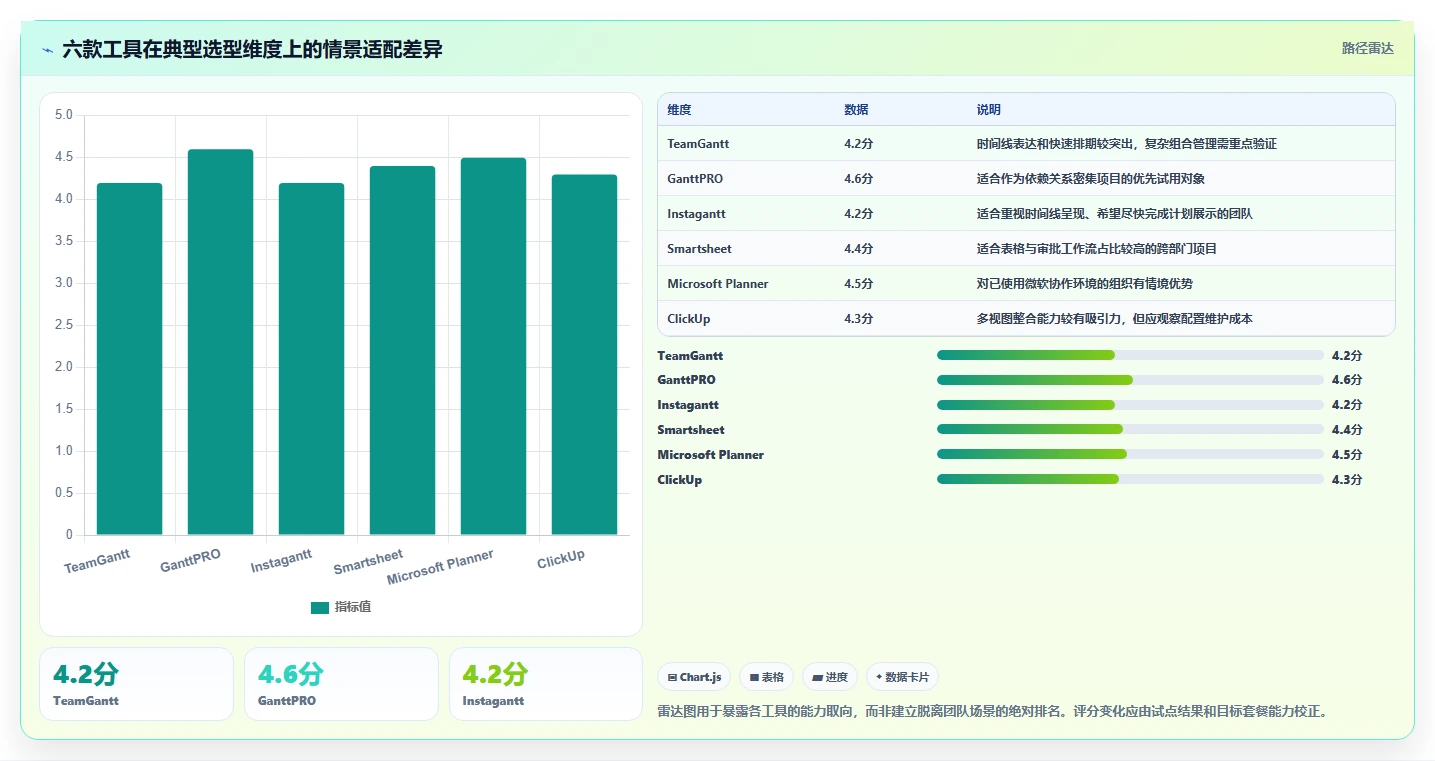Screen dimensions: 1435x761
Task: Click the Instagantt progress bar
Action: [1130, 405]
